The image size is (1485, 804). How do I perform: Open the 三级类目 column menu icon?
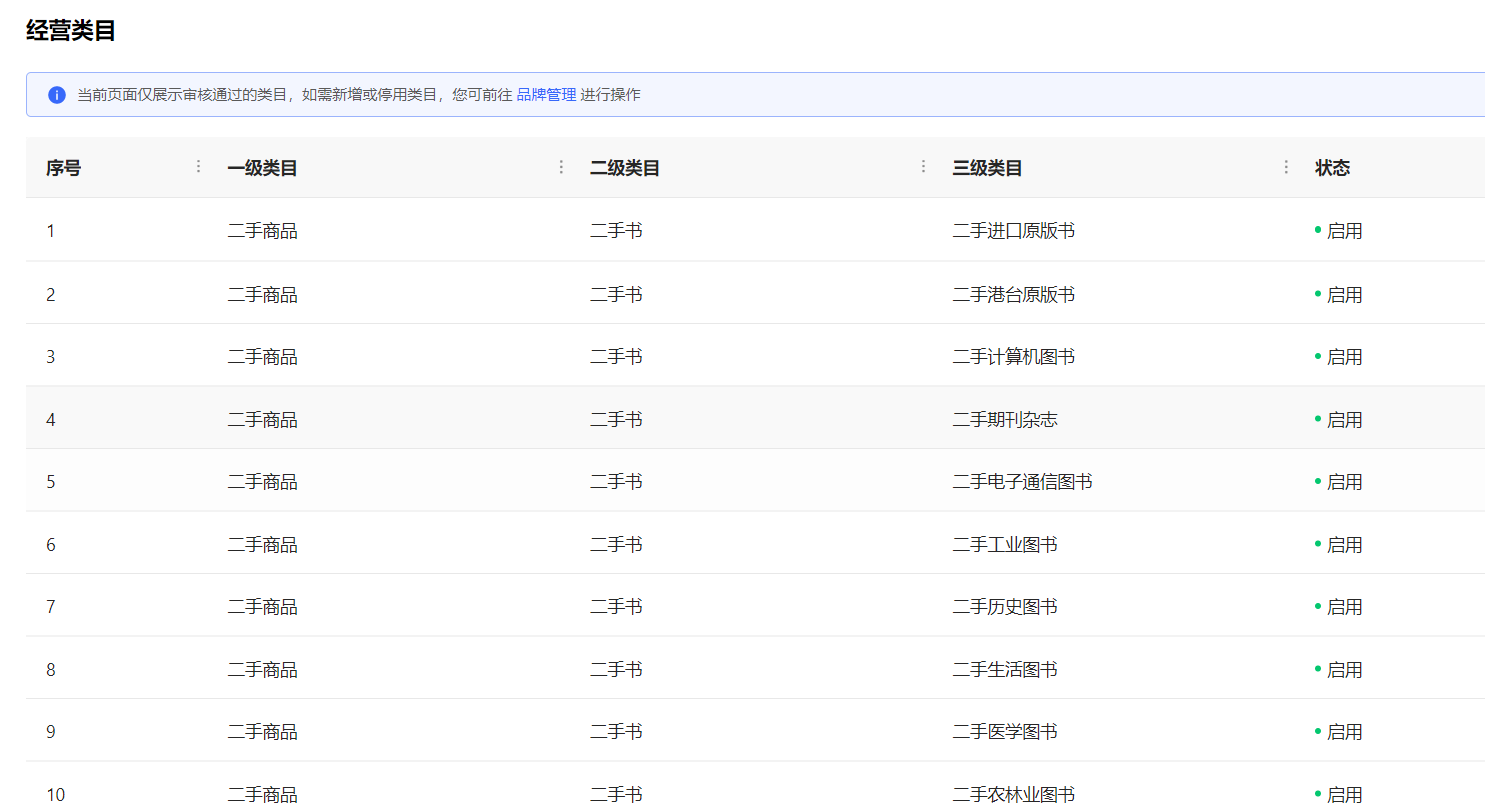(x=1286, y=167)
